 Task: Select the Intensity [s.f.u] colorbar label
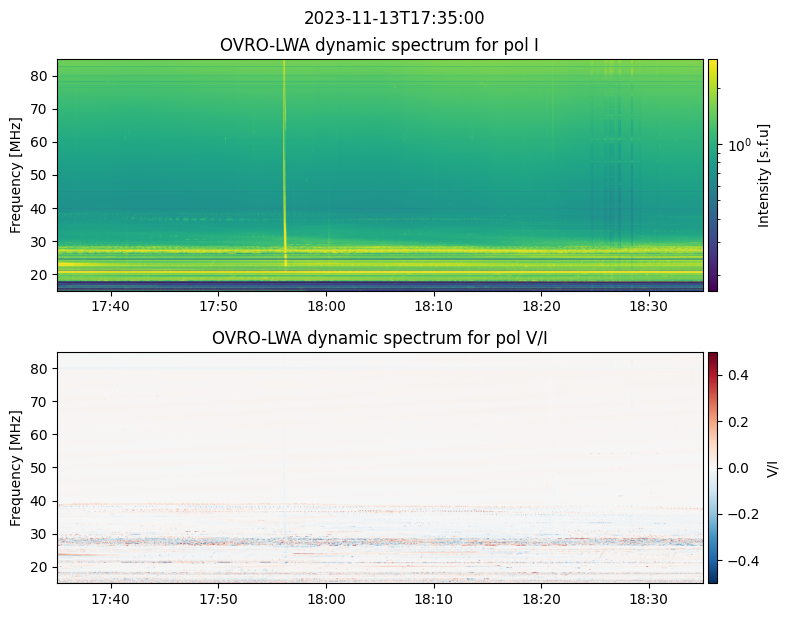(x=765, y=175)
